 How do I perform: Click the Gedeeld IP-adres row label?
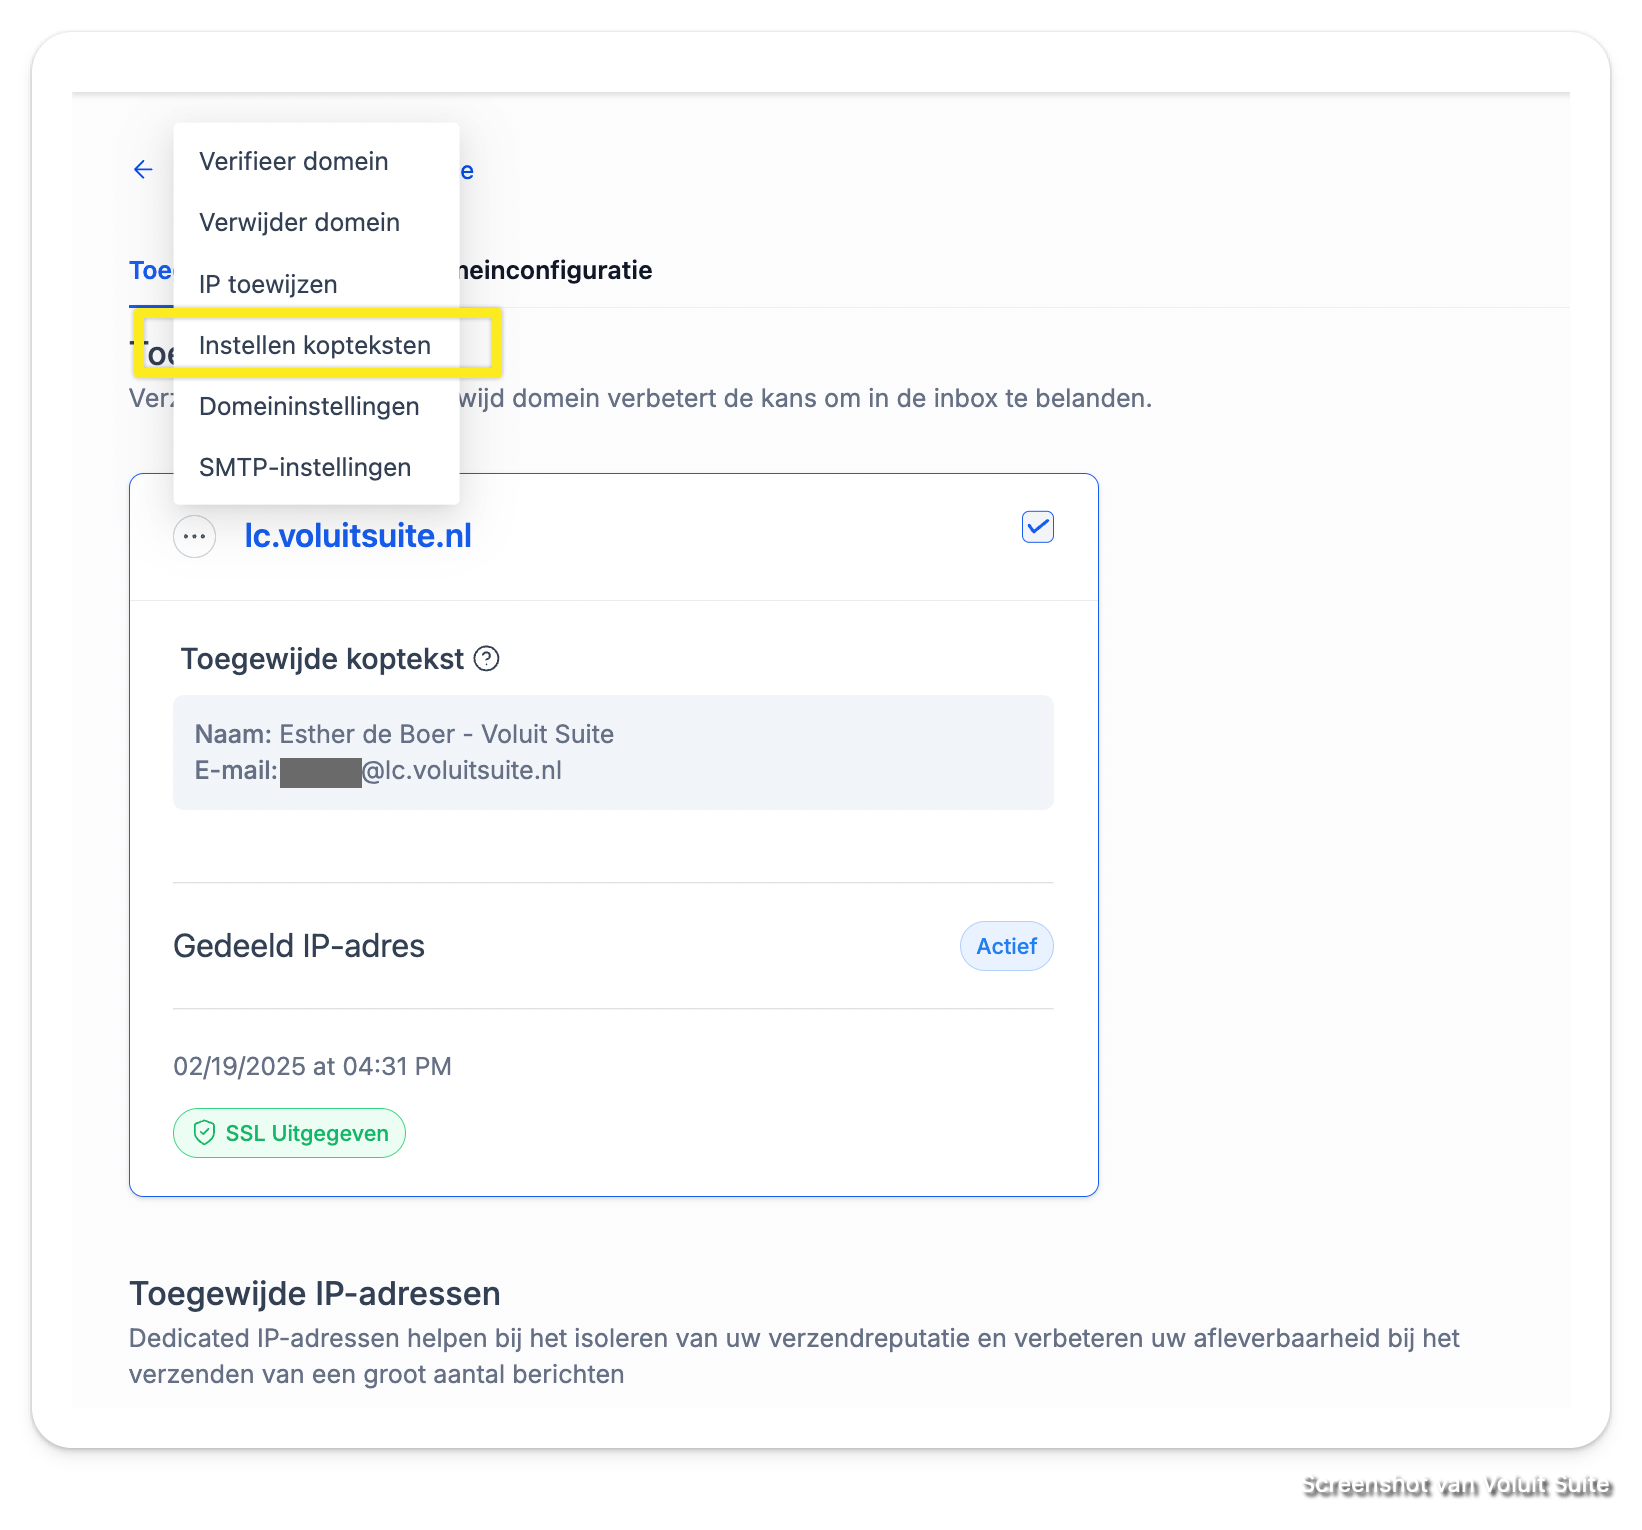[299, 946]
